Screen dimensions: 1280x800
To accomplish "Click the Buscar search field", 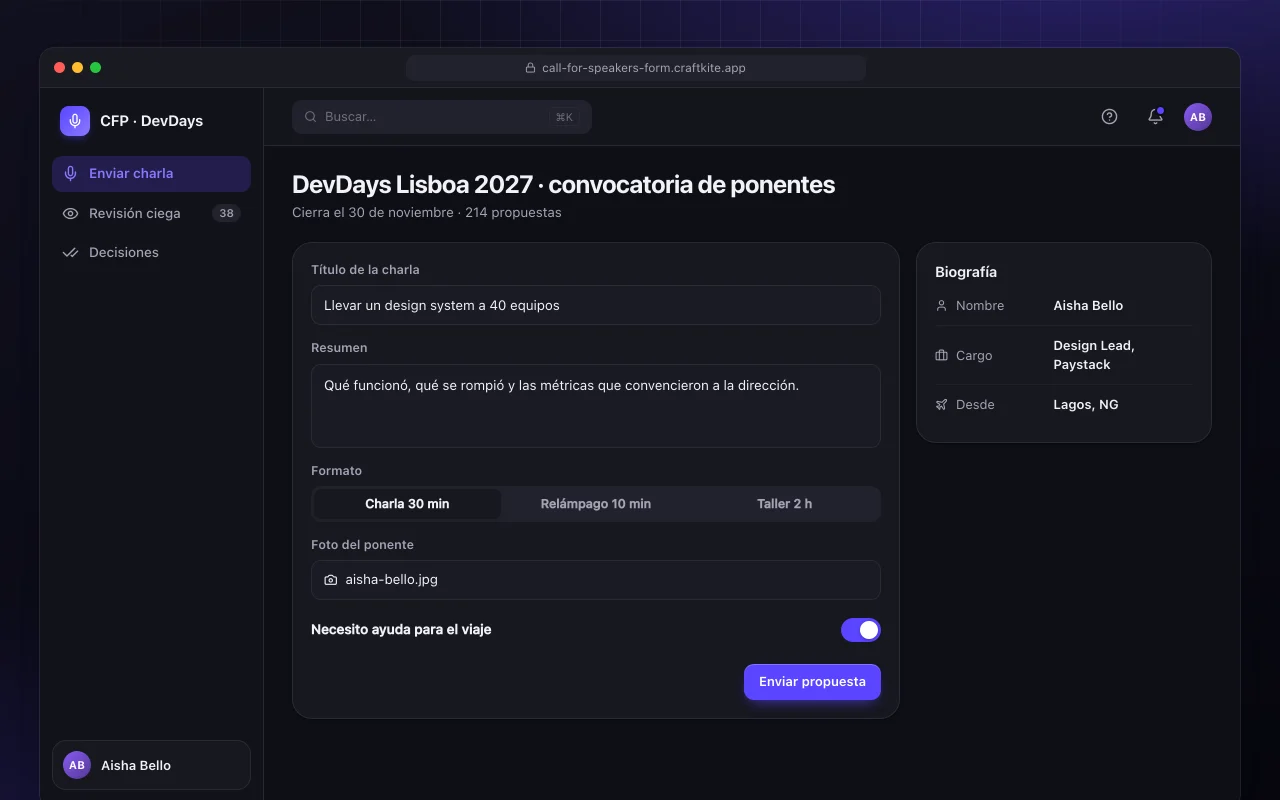I will pos(442,117).
